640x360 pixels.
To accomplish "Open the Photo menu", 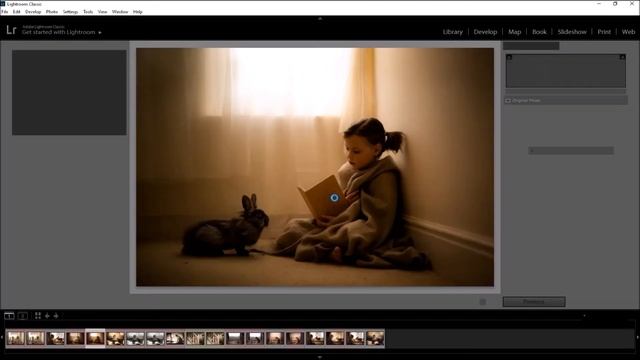I will (x=52, y=12).
